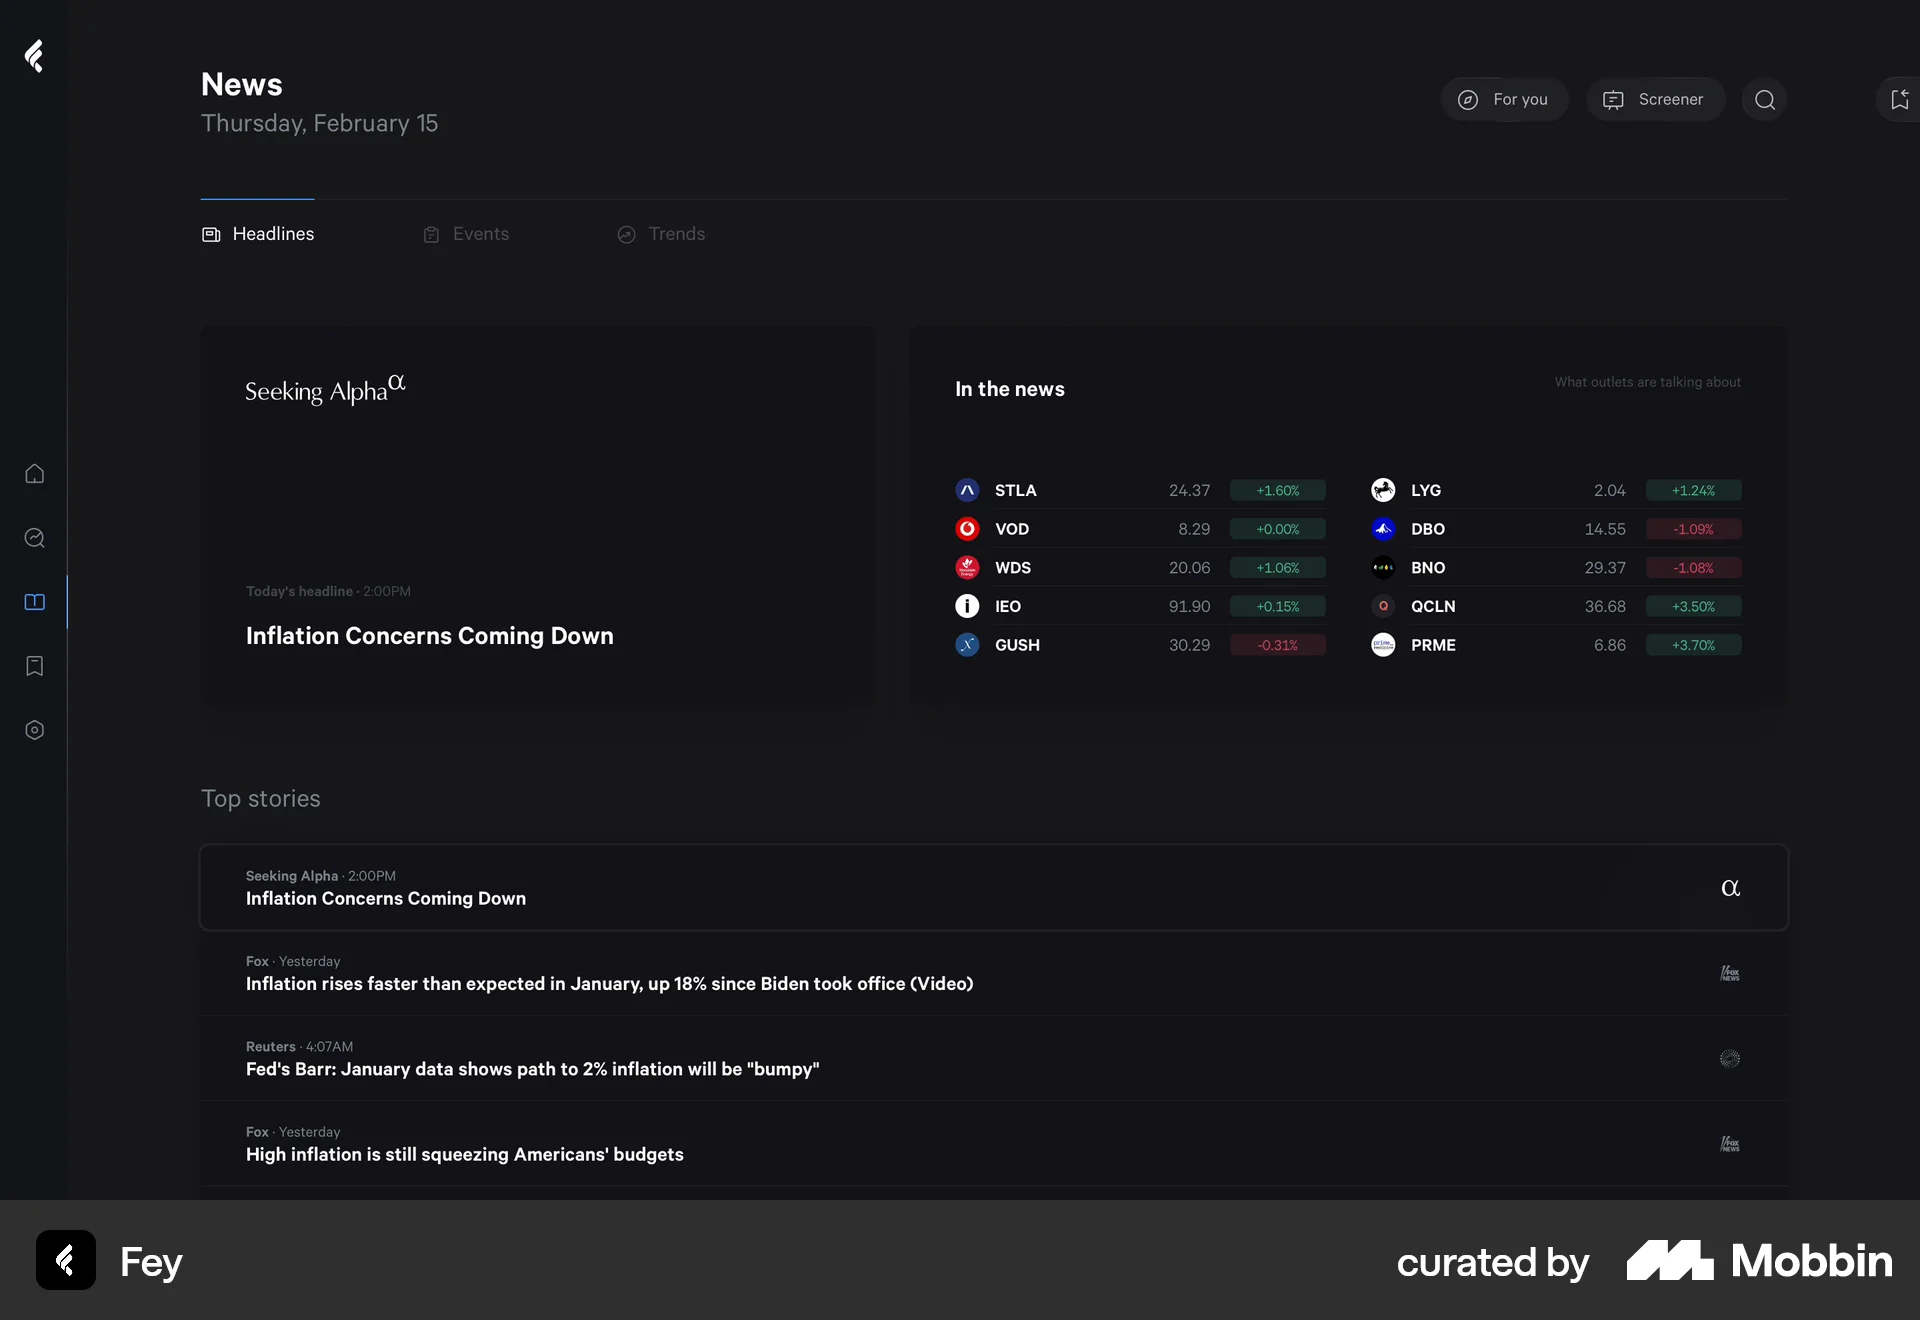Select the Headlines tab
1920x1320 pixels.
point(258,234)
